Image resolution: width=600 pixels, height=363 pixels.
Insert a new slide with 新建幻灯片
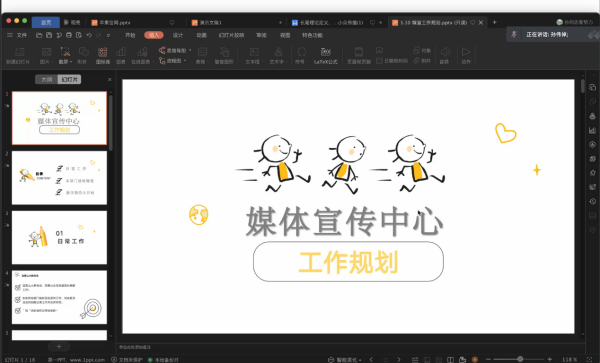pyautogui.click(x=19, y=55)
